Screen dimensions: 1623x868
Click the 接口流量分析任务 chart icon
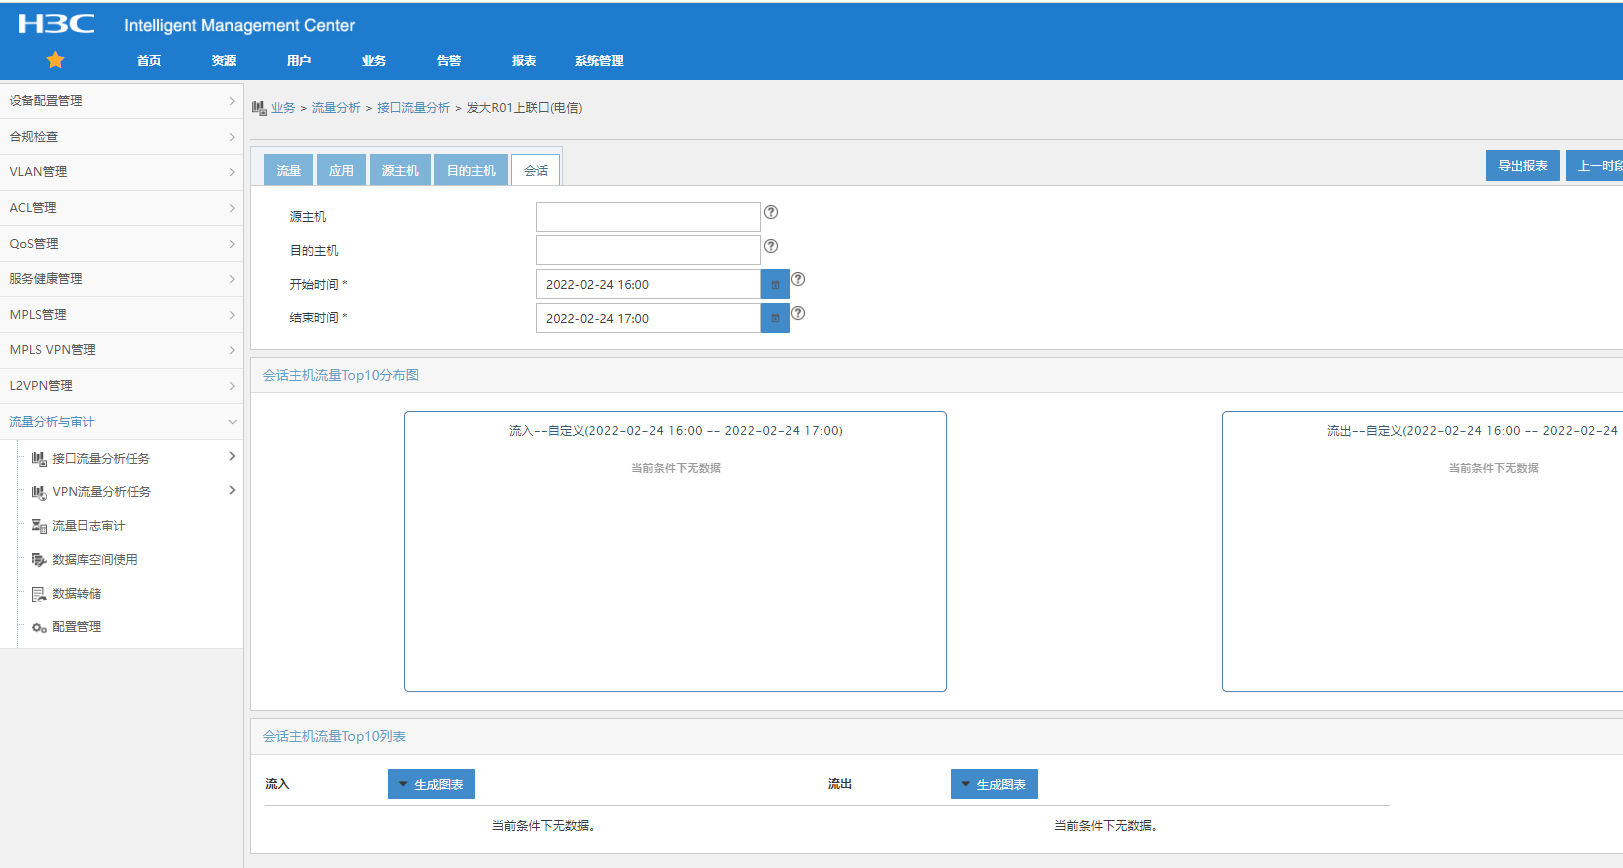(x=39, y=458)
